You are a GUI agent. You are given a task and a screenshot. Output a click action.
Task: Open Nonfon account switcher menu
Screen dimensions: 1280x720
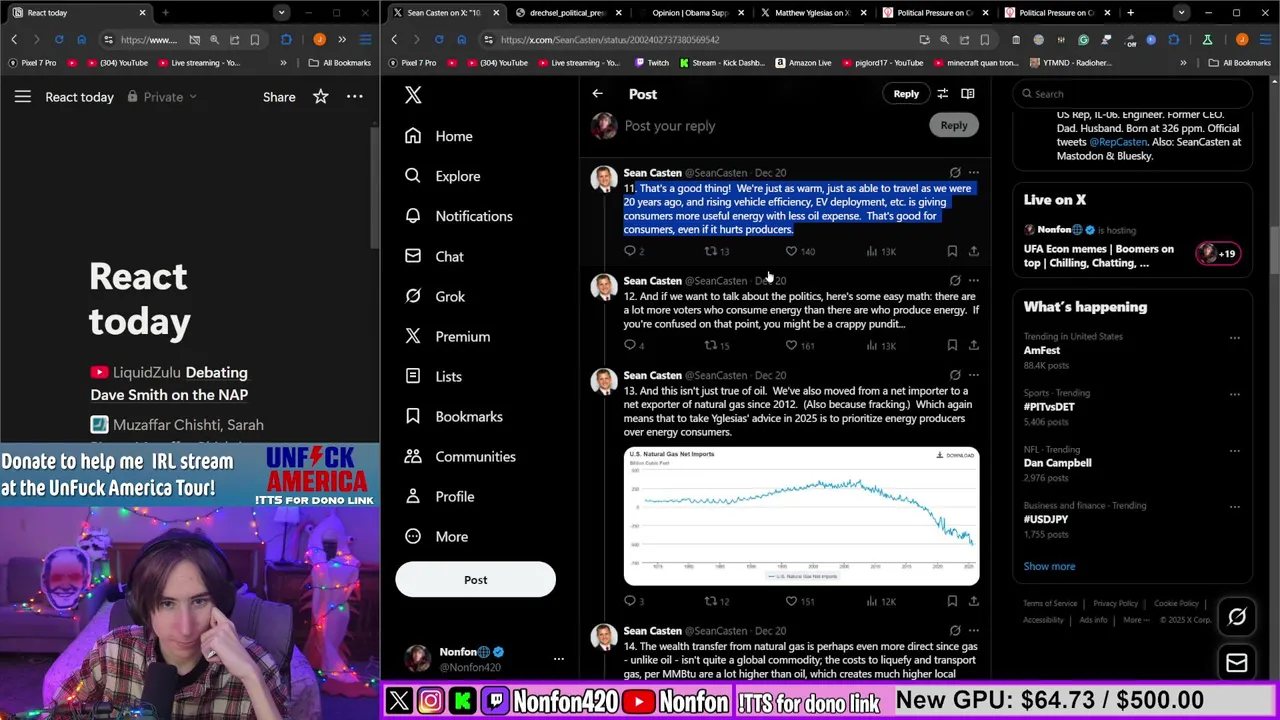pyautogui.click(x=483, y=658)
